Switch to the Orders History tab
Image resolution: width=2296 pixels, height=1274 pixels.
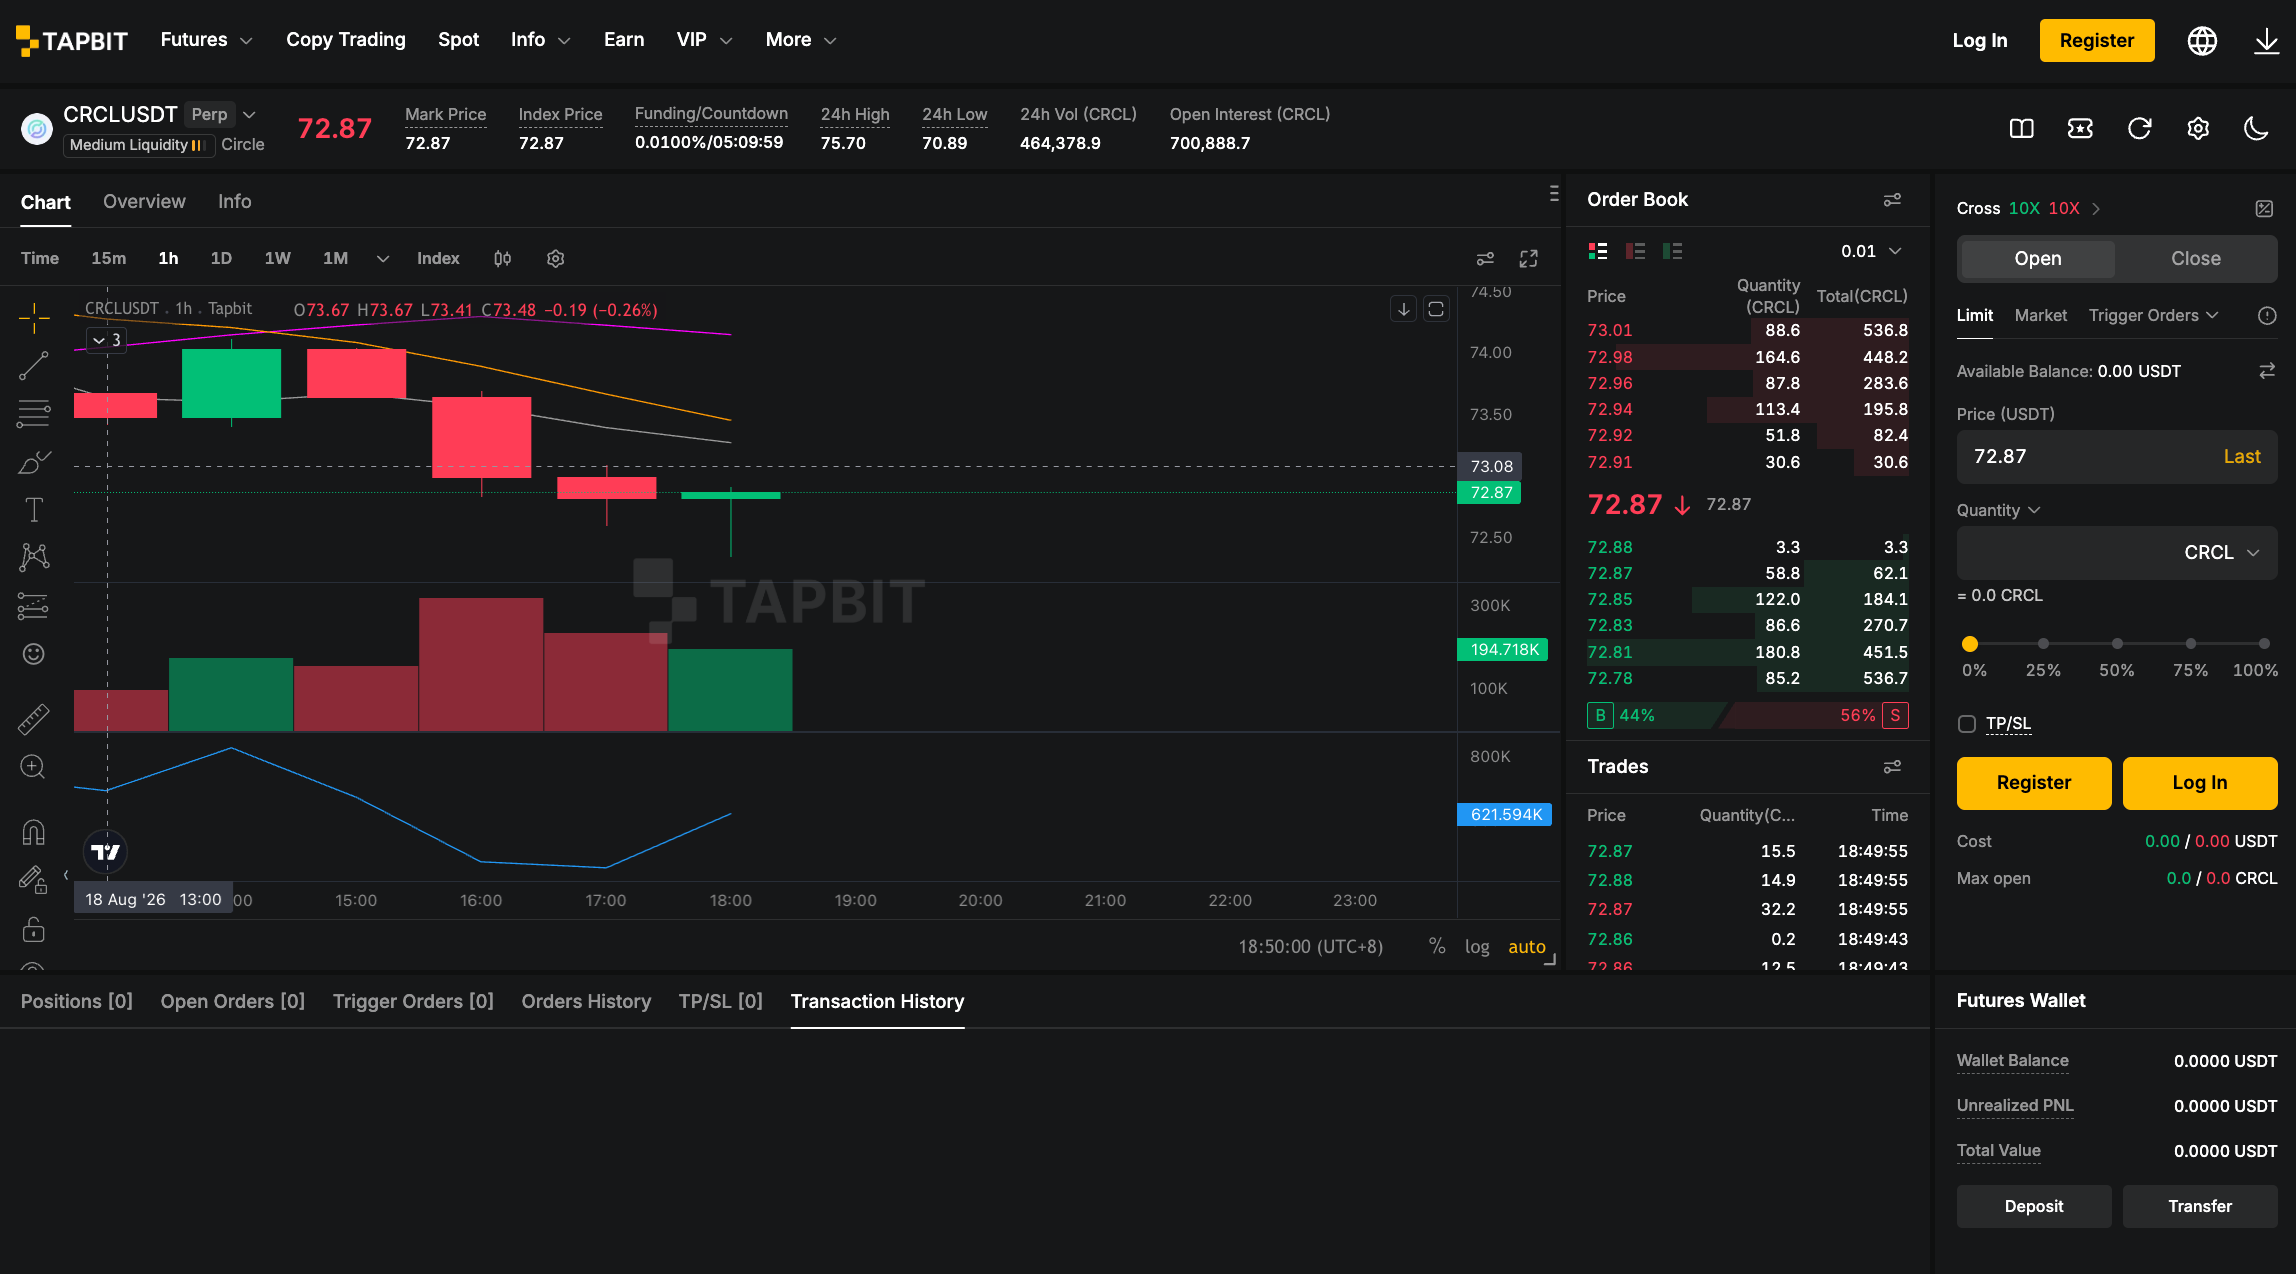[586, 1001]
